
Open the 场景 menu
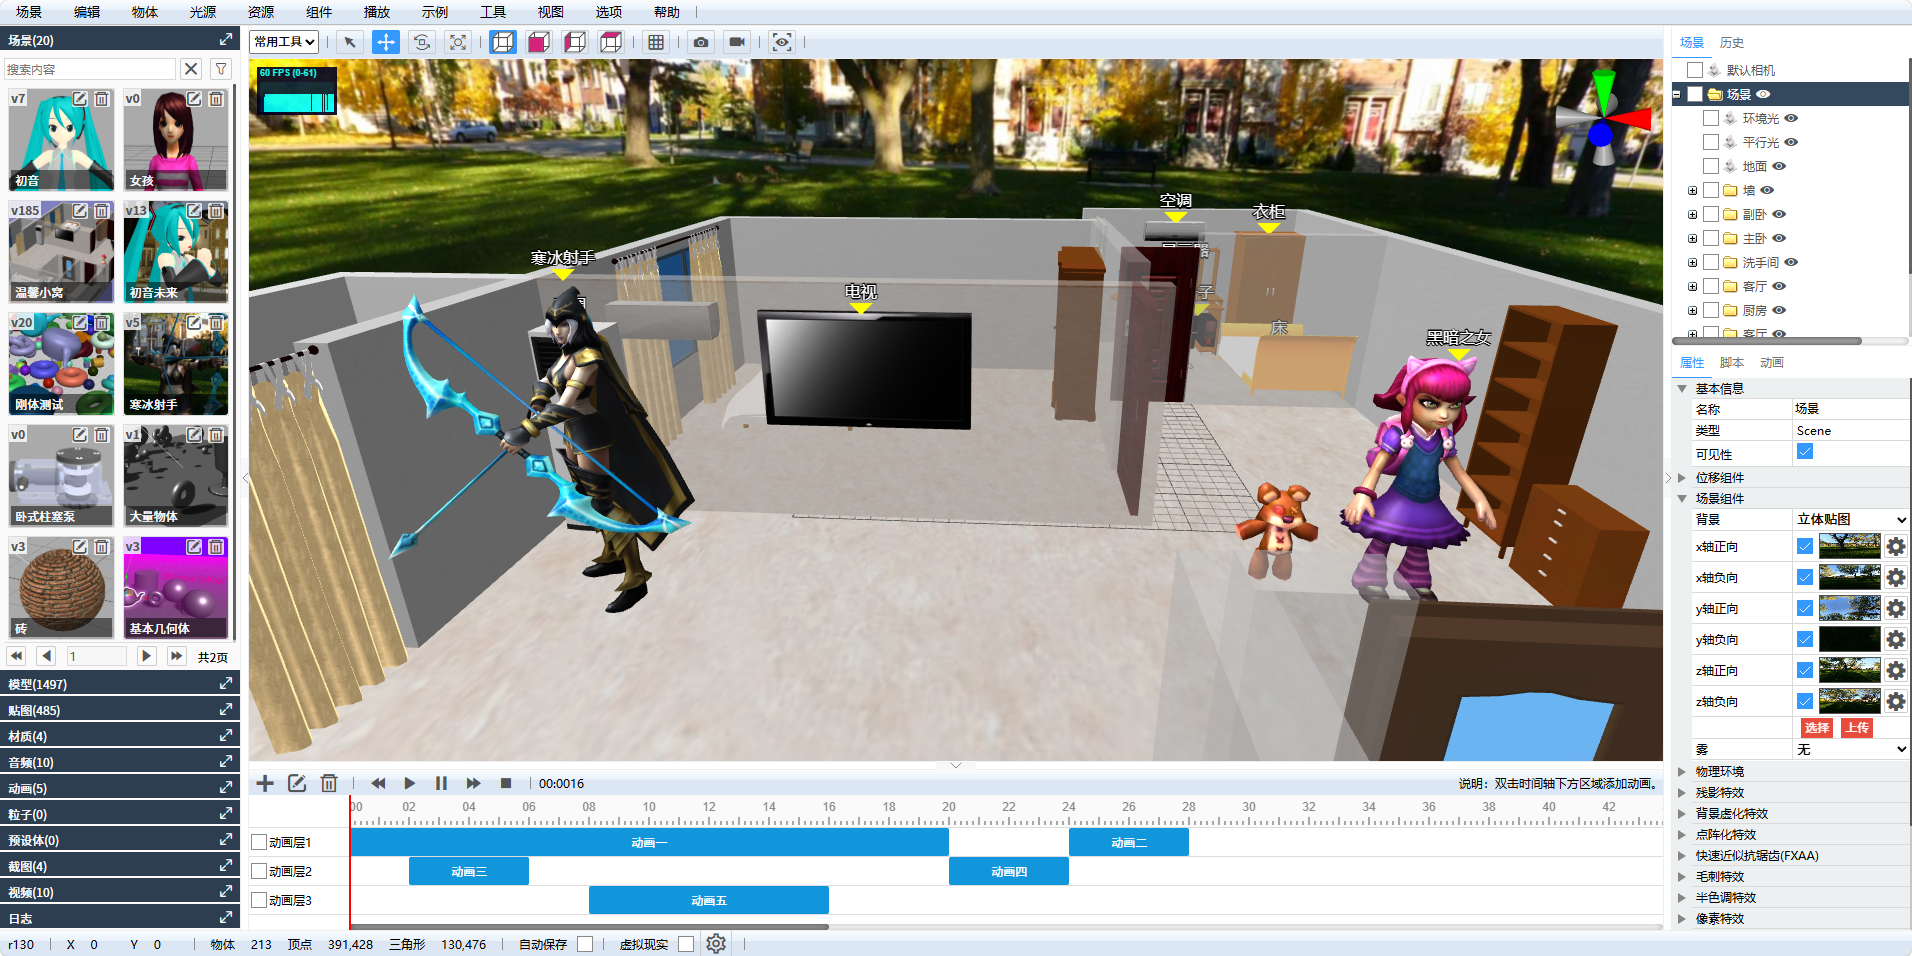click(29, 12)
